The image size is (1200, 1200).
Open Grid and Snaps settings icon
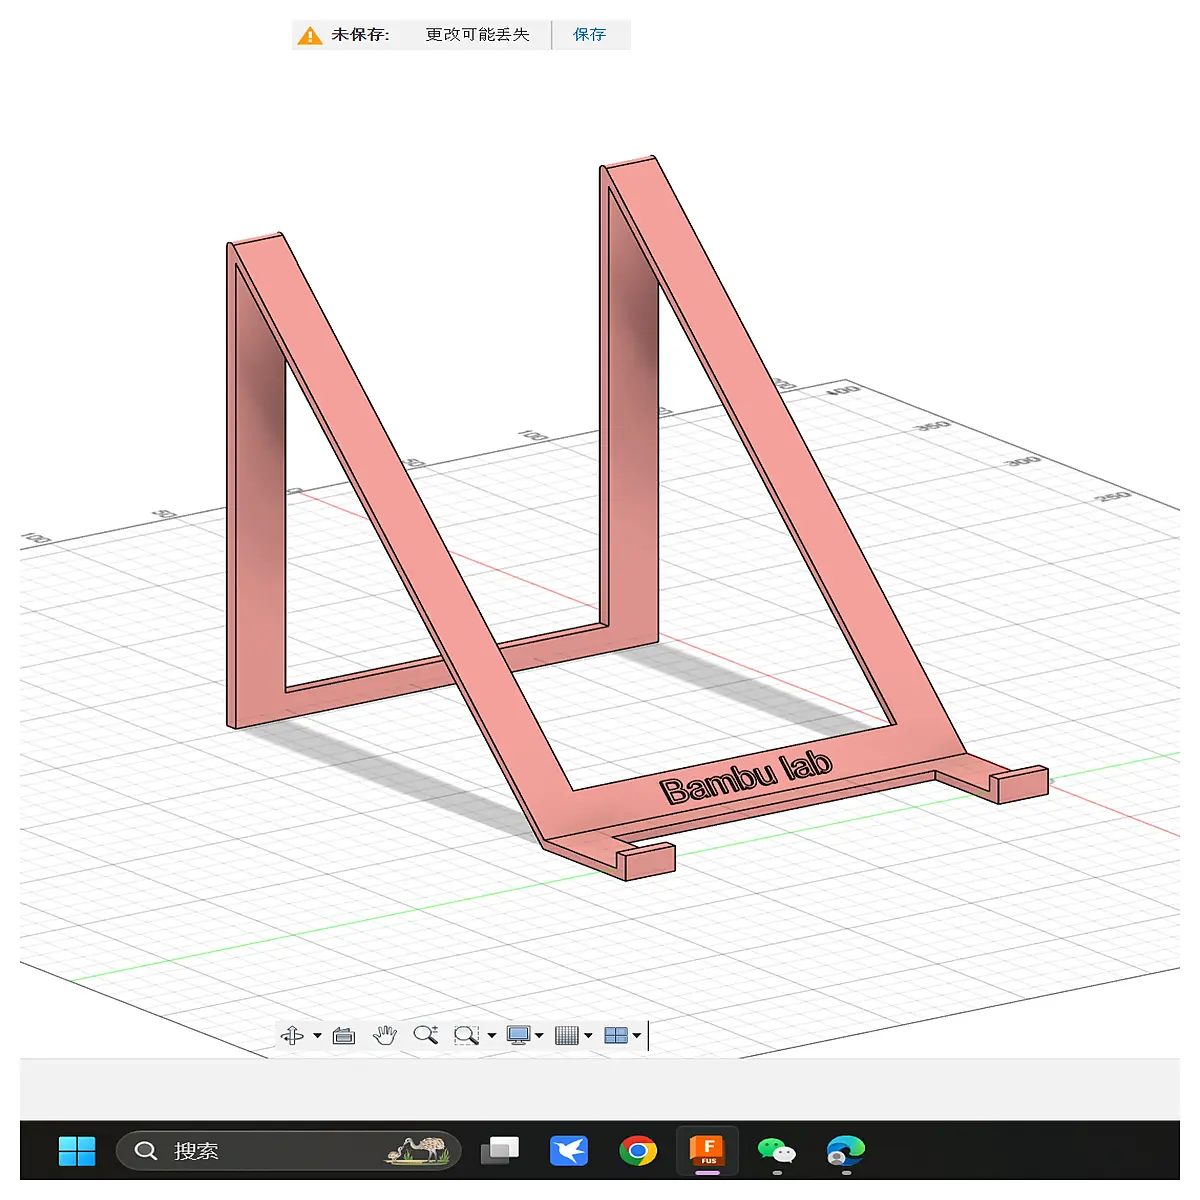point(567,1035)
